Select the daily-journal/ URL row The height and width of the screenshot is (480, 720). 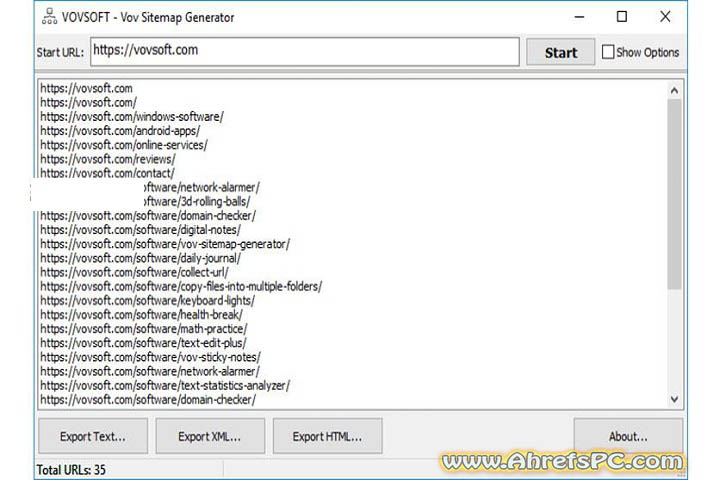click(x=141, y=258)
